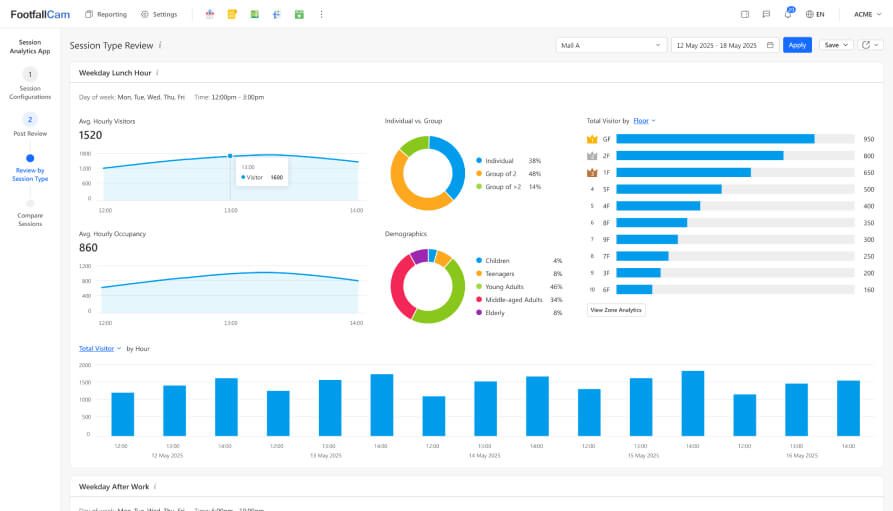The image size is (893, 511).
Task: Click the 1F floor bar
Action: click(x=683, y=172)
